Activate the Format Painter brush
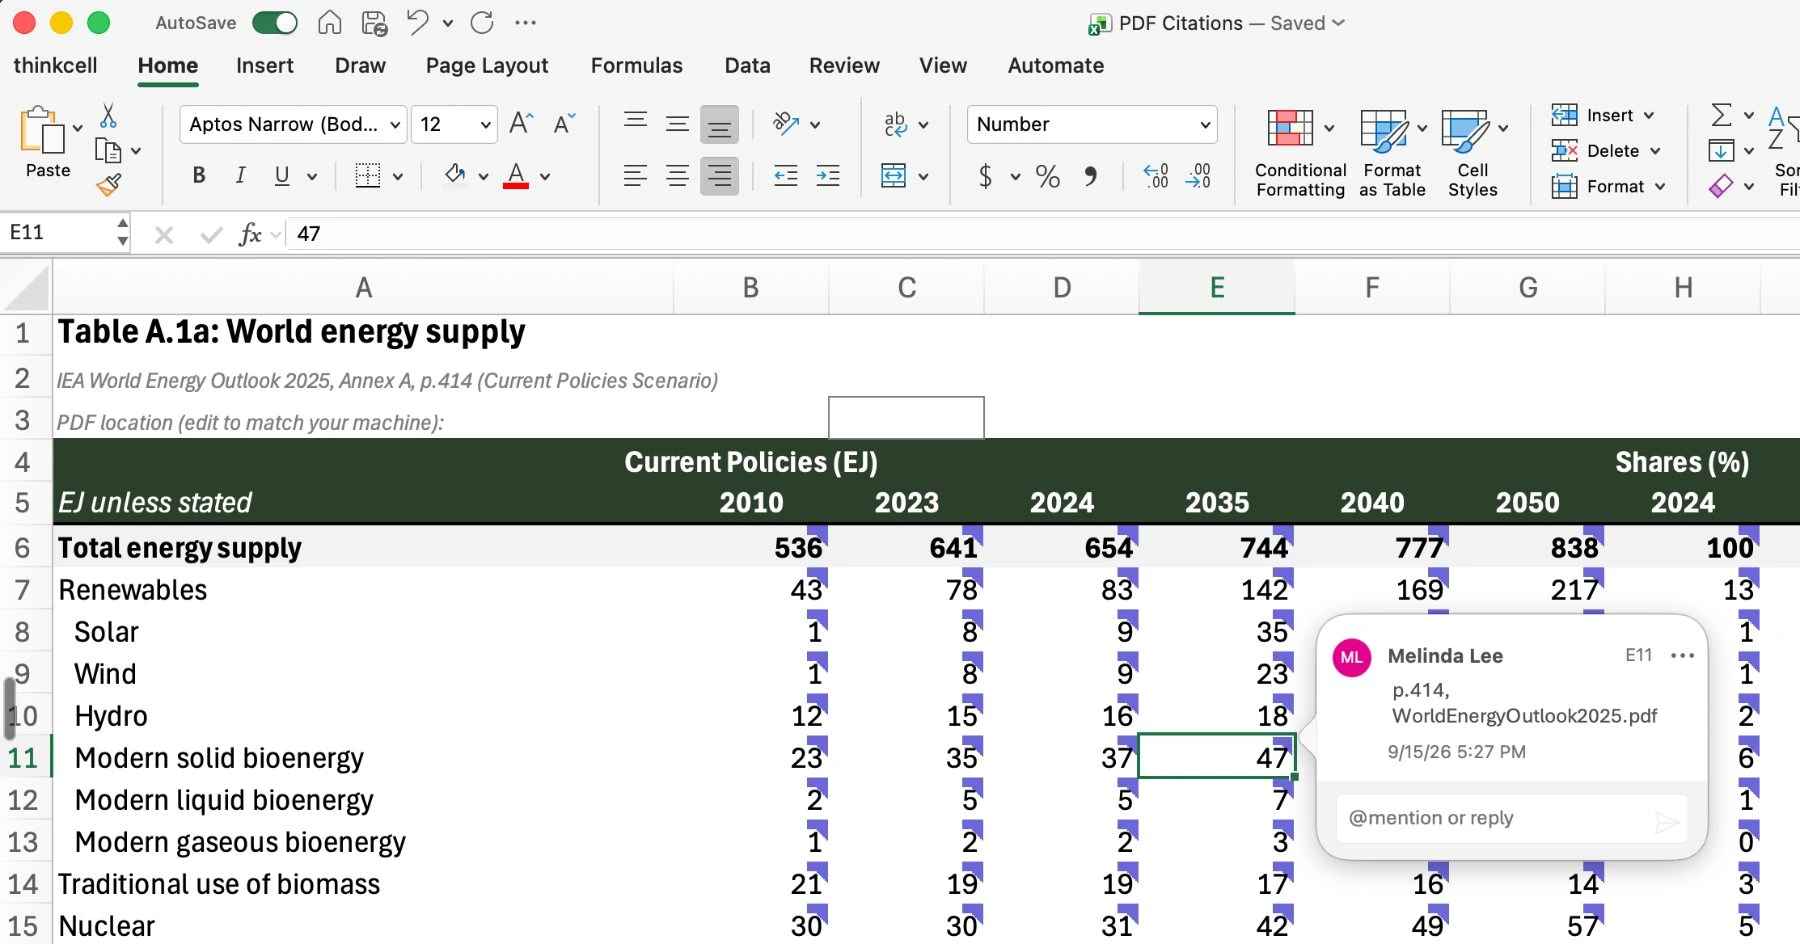 coord(108,184)
